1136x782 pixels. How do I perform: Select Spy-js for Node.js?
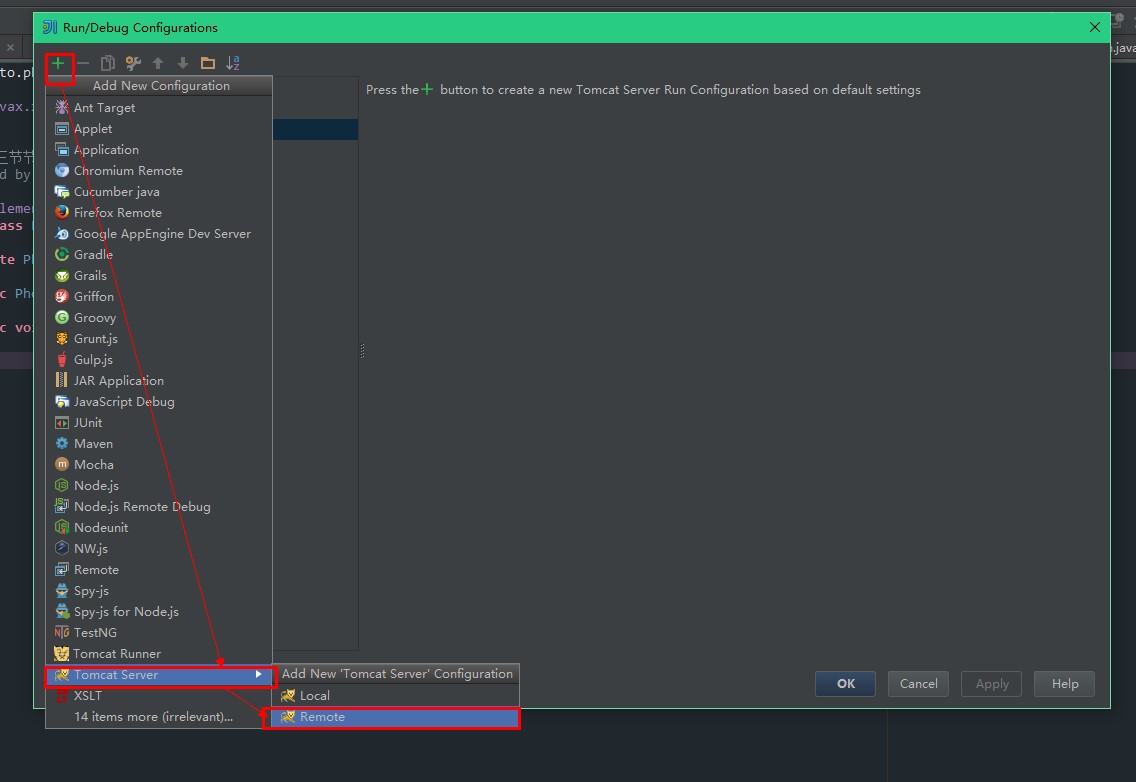click(159, 612)
